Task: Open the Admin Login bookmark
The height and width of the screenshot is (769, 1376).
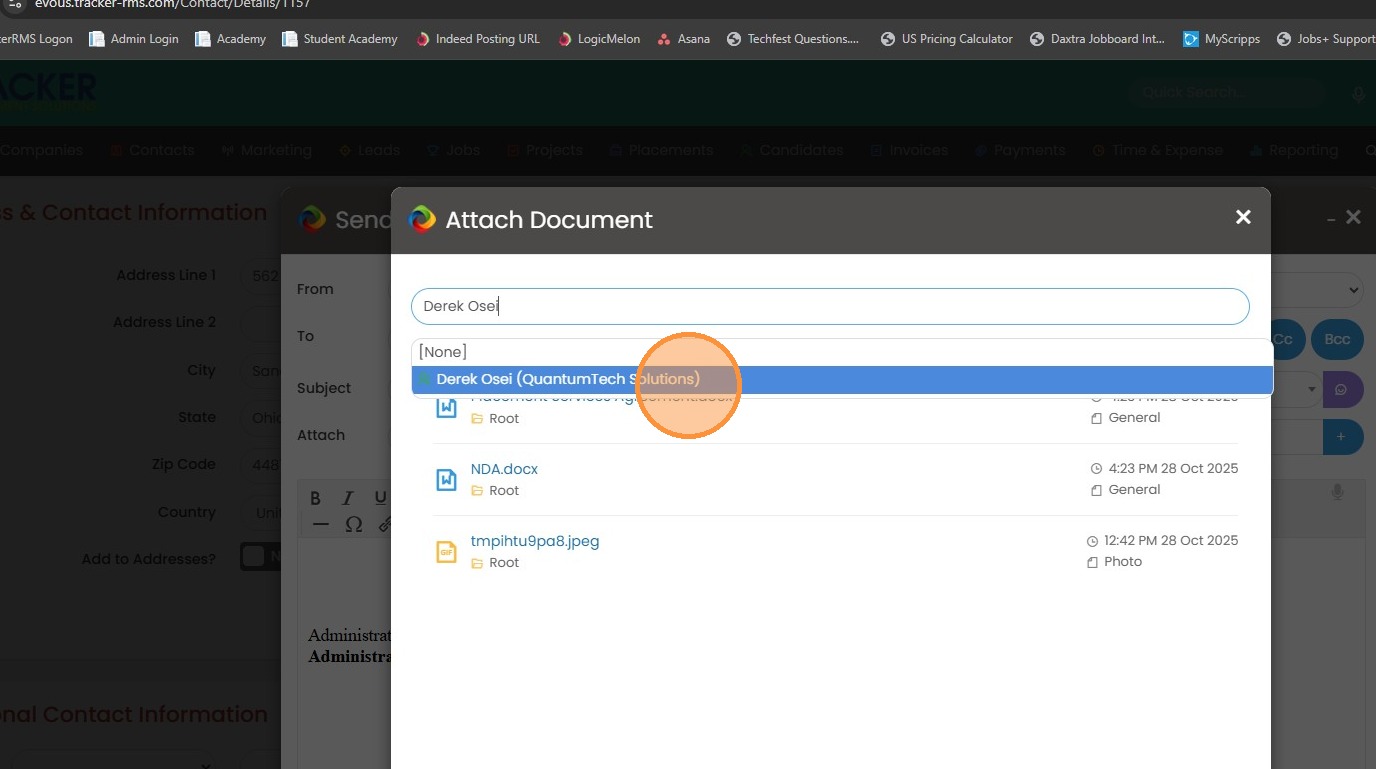Action: point(134,39)
